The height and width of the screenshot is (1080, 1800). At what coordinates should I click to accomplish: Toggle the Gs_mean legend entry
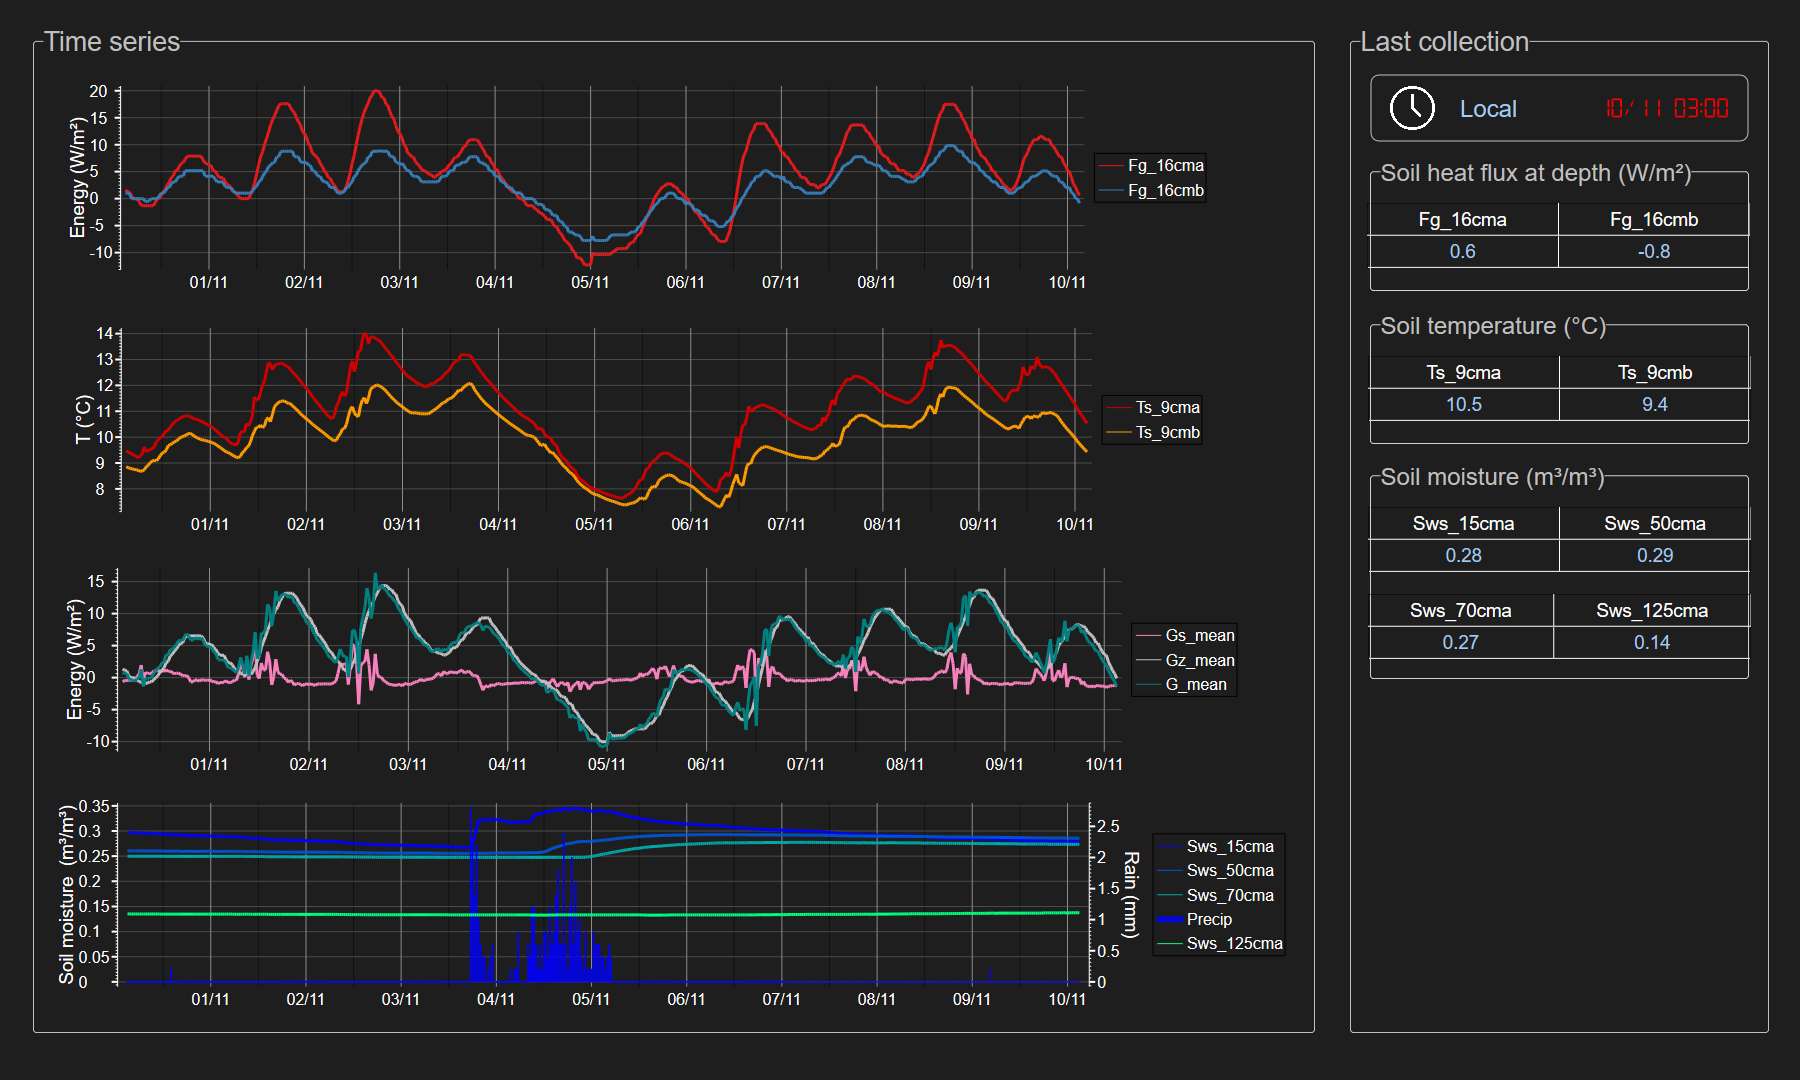click(x=1199, y=636)
